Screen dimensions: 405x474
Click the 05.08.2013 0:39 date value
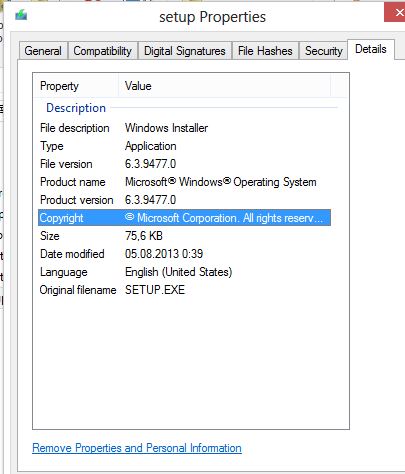164,254
